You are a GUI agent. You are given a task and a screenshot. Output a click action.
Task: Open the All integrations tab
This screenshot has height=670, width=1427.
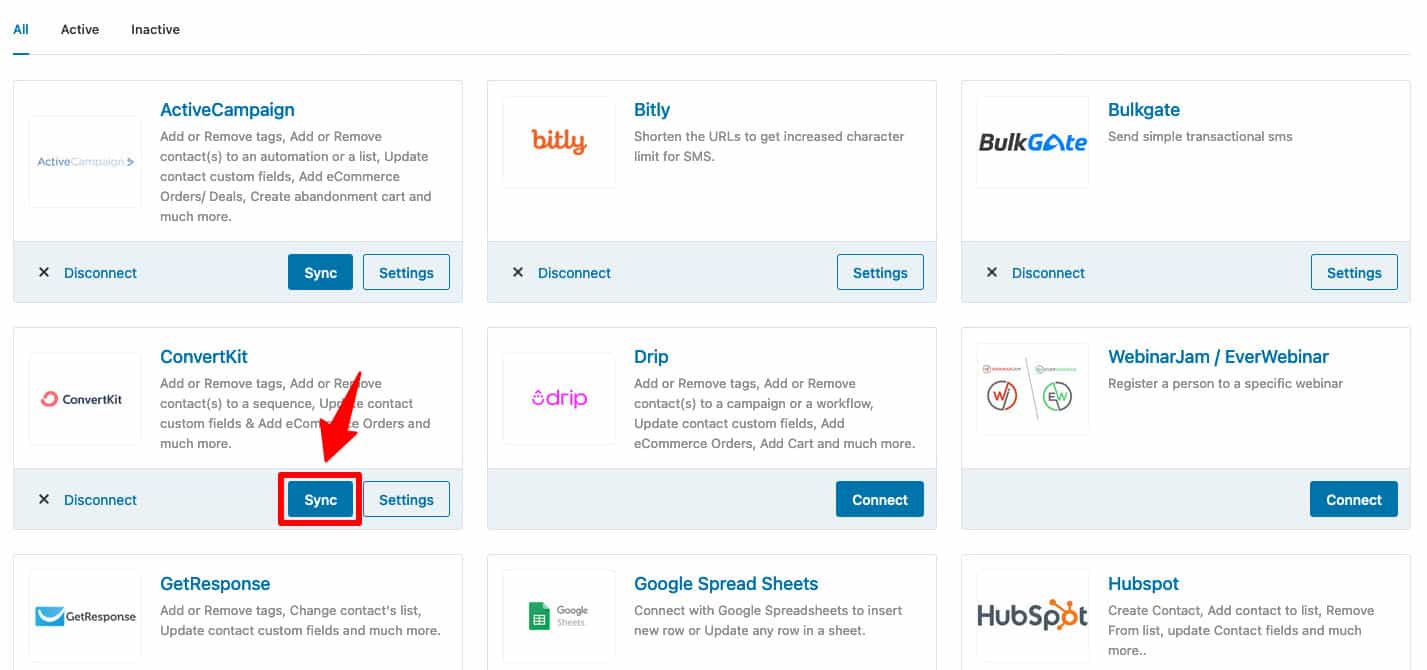coord(20,29)
